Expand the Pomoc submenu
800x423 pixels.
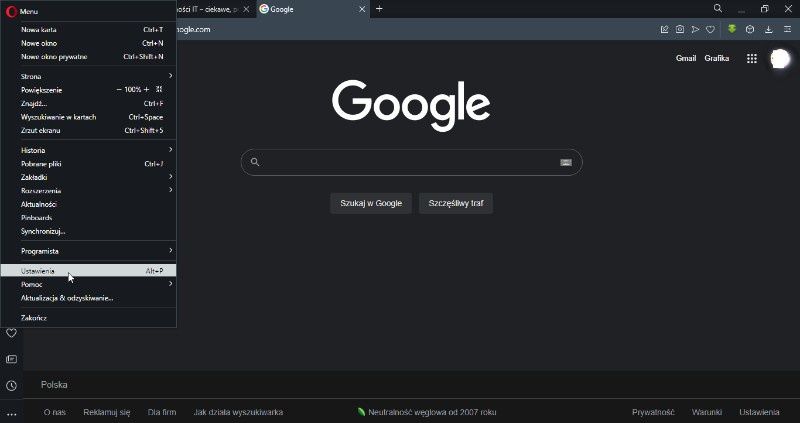[88, 284]
